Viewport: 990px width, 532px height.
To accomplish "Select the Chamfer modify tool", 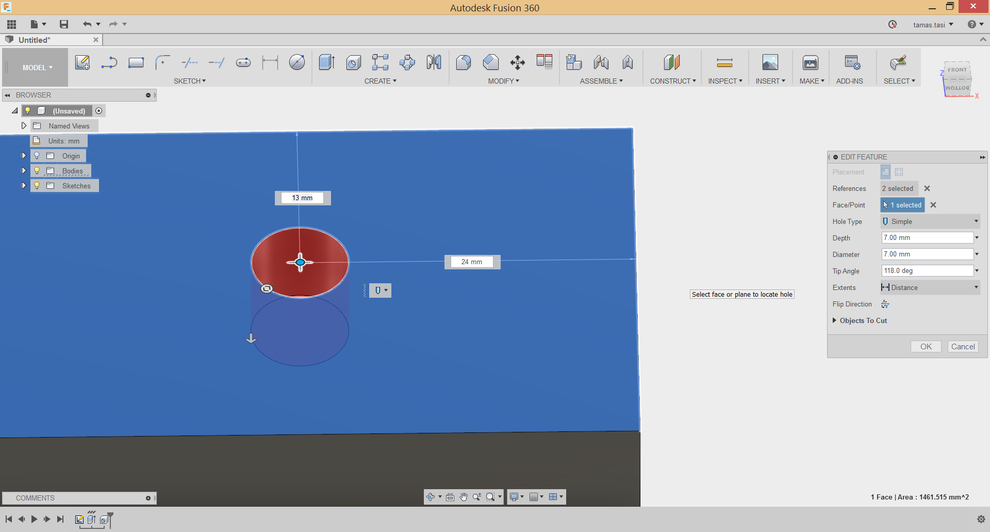I will 491,62.
